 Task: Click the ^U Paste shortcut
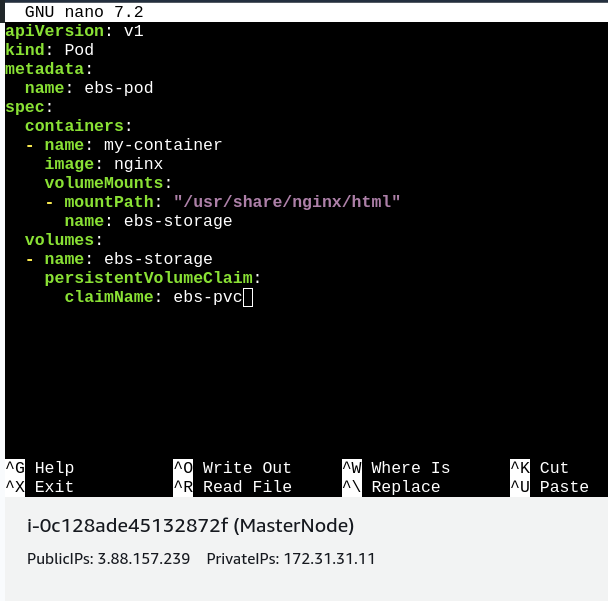(x=549, y=487)
